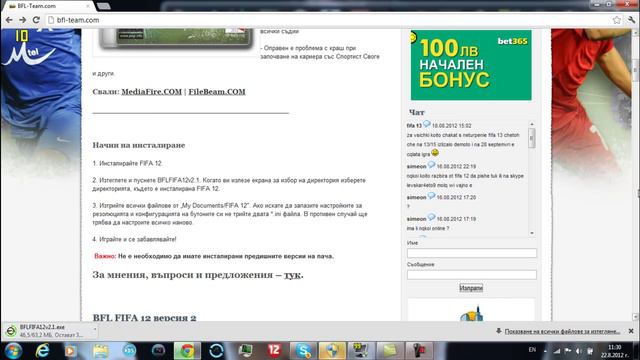Screen dimensions: 640x360
Task: Open the FileBeam.COM download link
Action: click(217, 91)
